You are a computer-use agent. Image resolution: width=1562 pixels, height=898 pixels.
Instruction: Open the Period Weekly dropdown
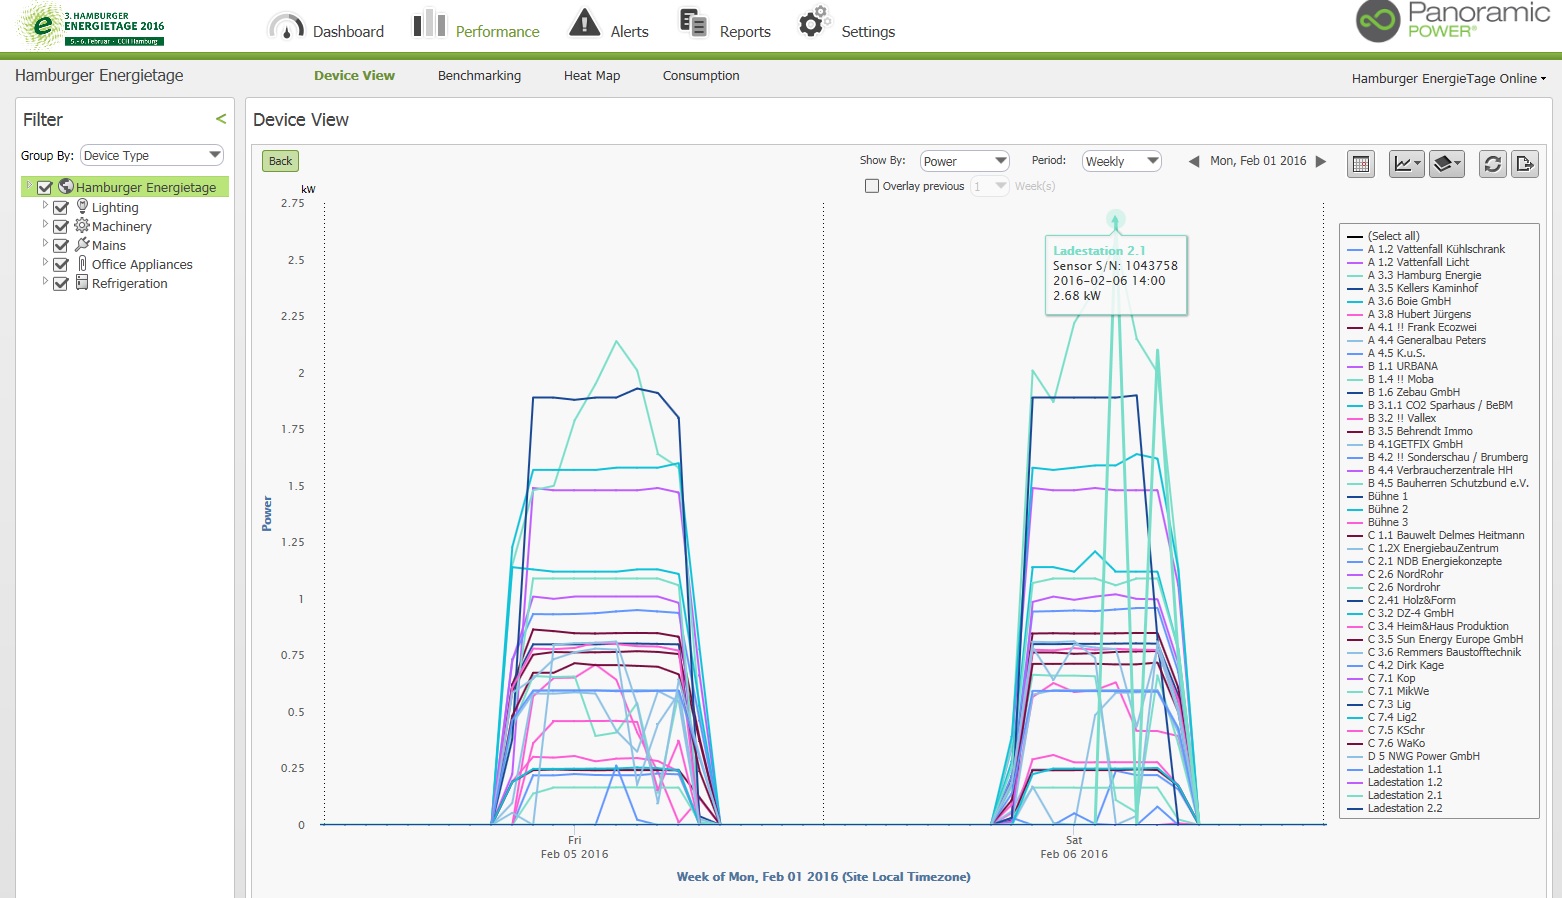click(1121, 161)
